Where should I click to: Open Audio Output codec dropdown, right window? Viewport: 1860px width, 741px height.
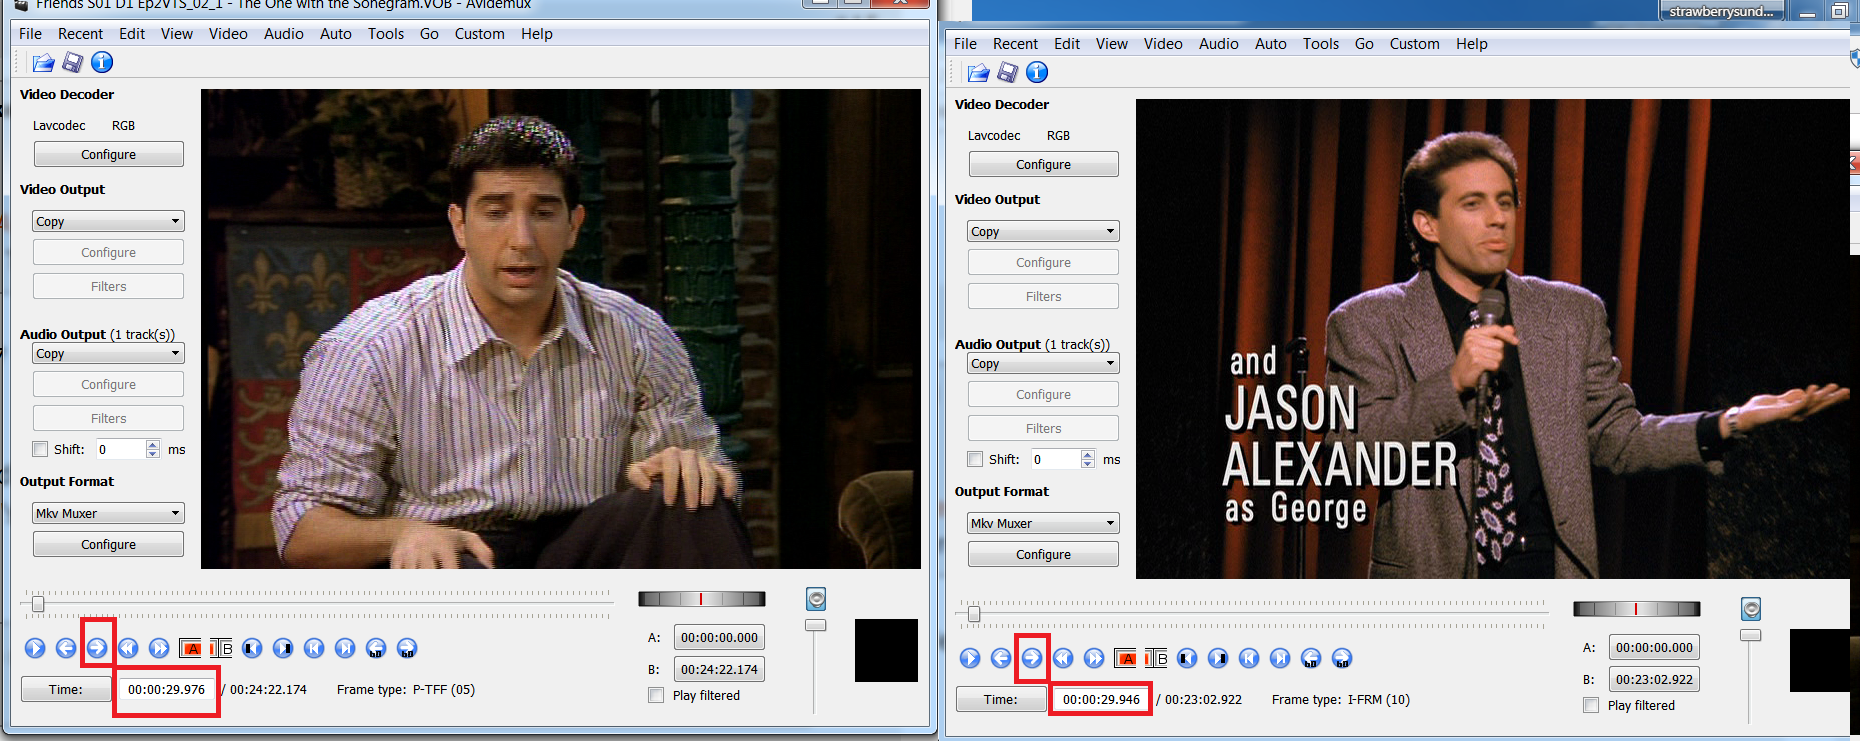tap(1043, 363)
